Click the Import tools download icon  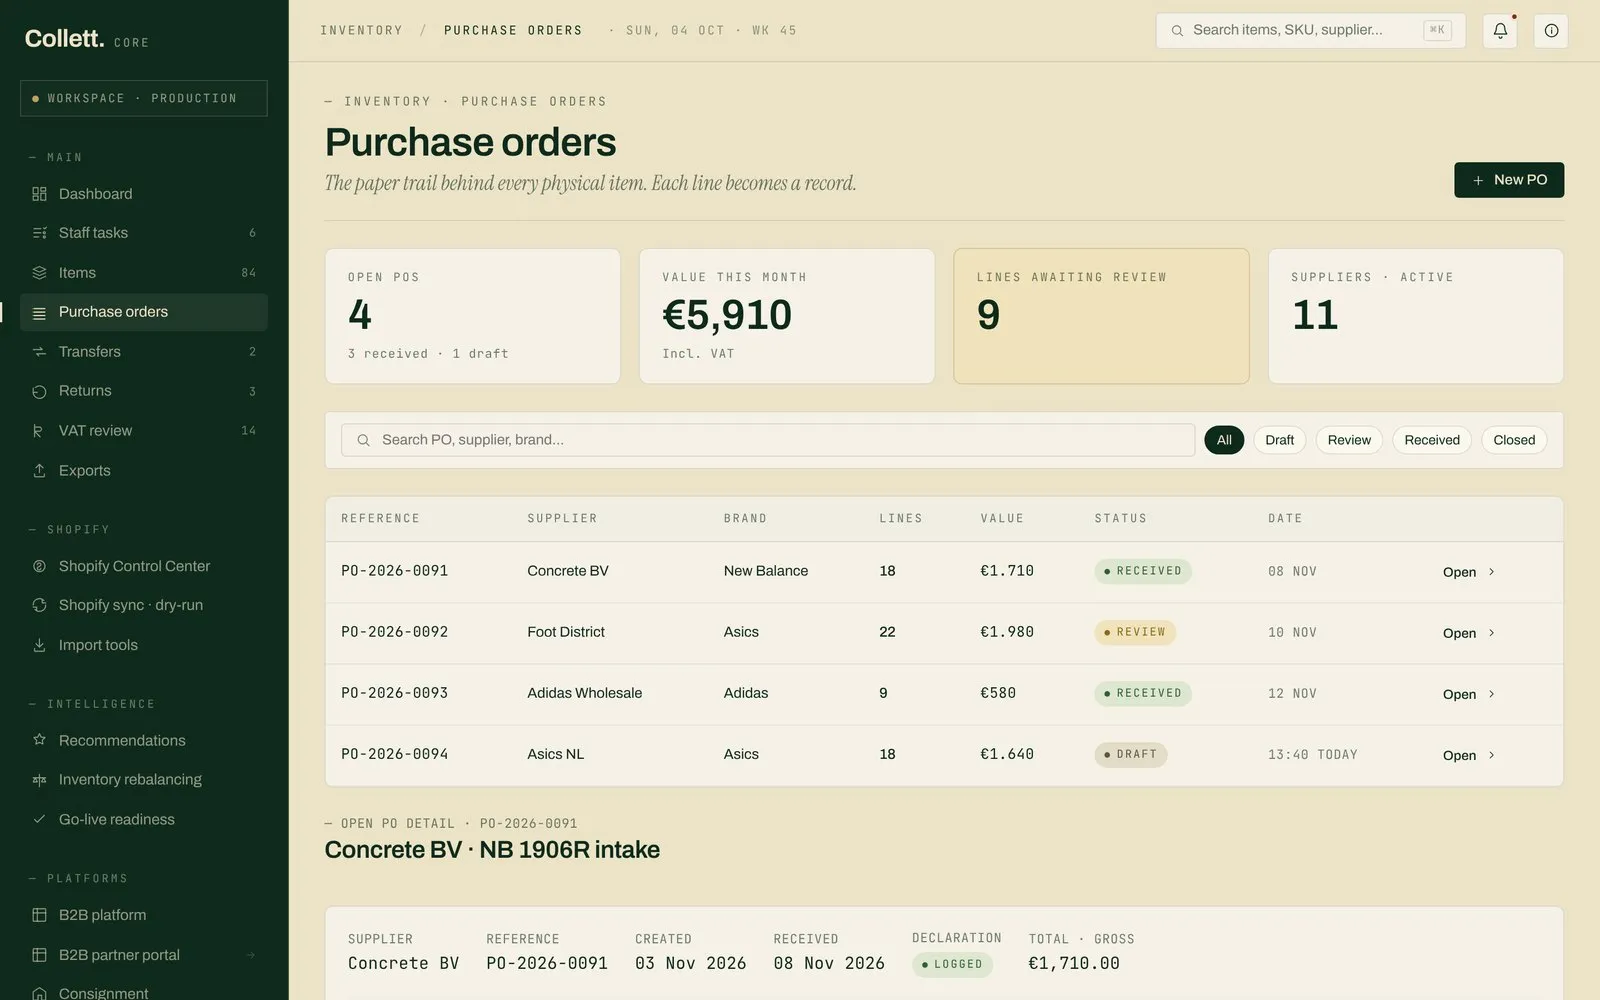coord(39,645)
